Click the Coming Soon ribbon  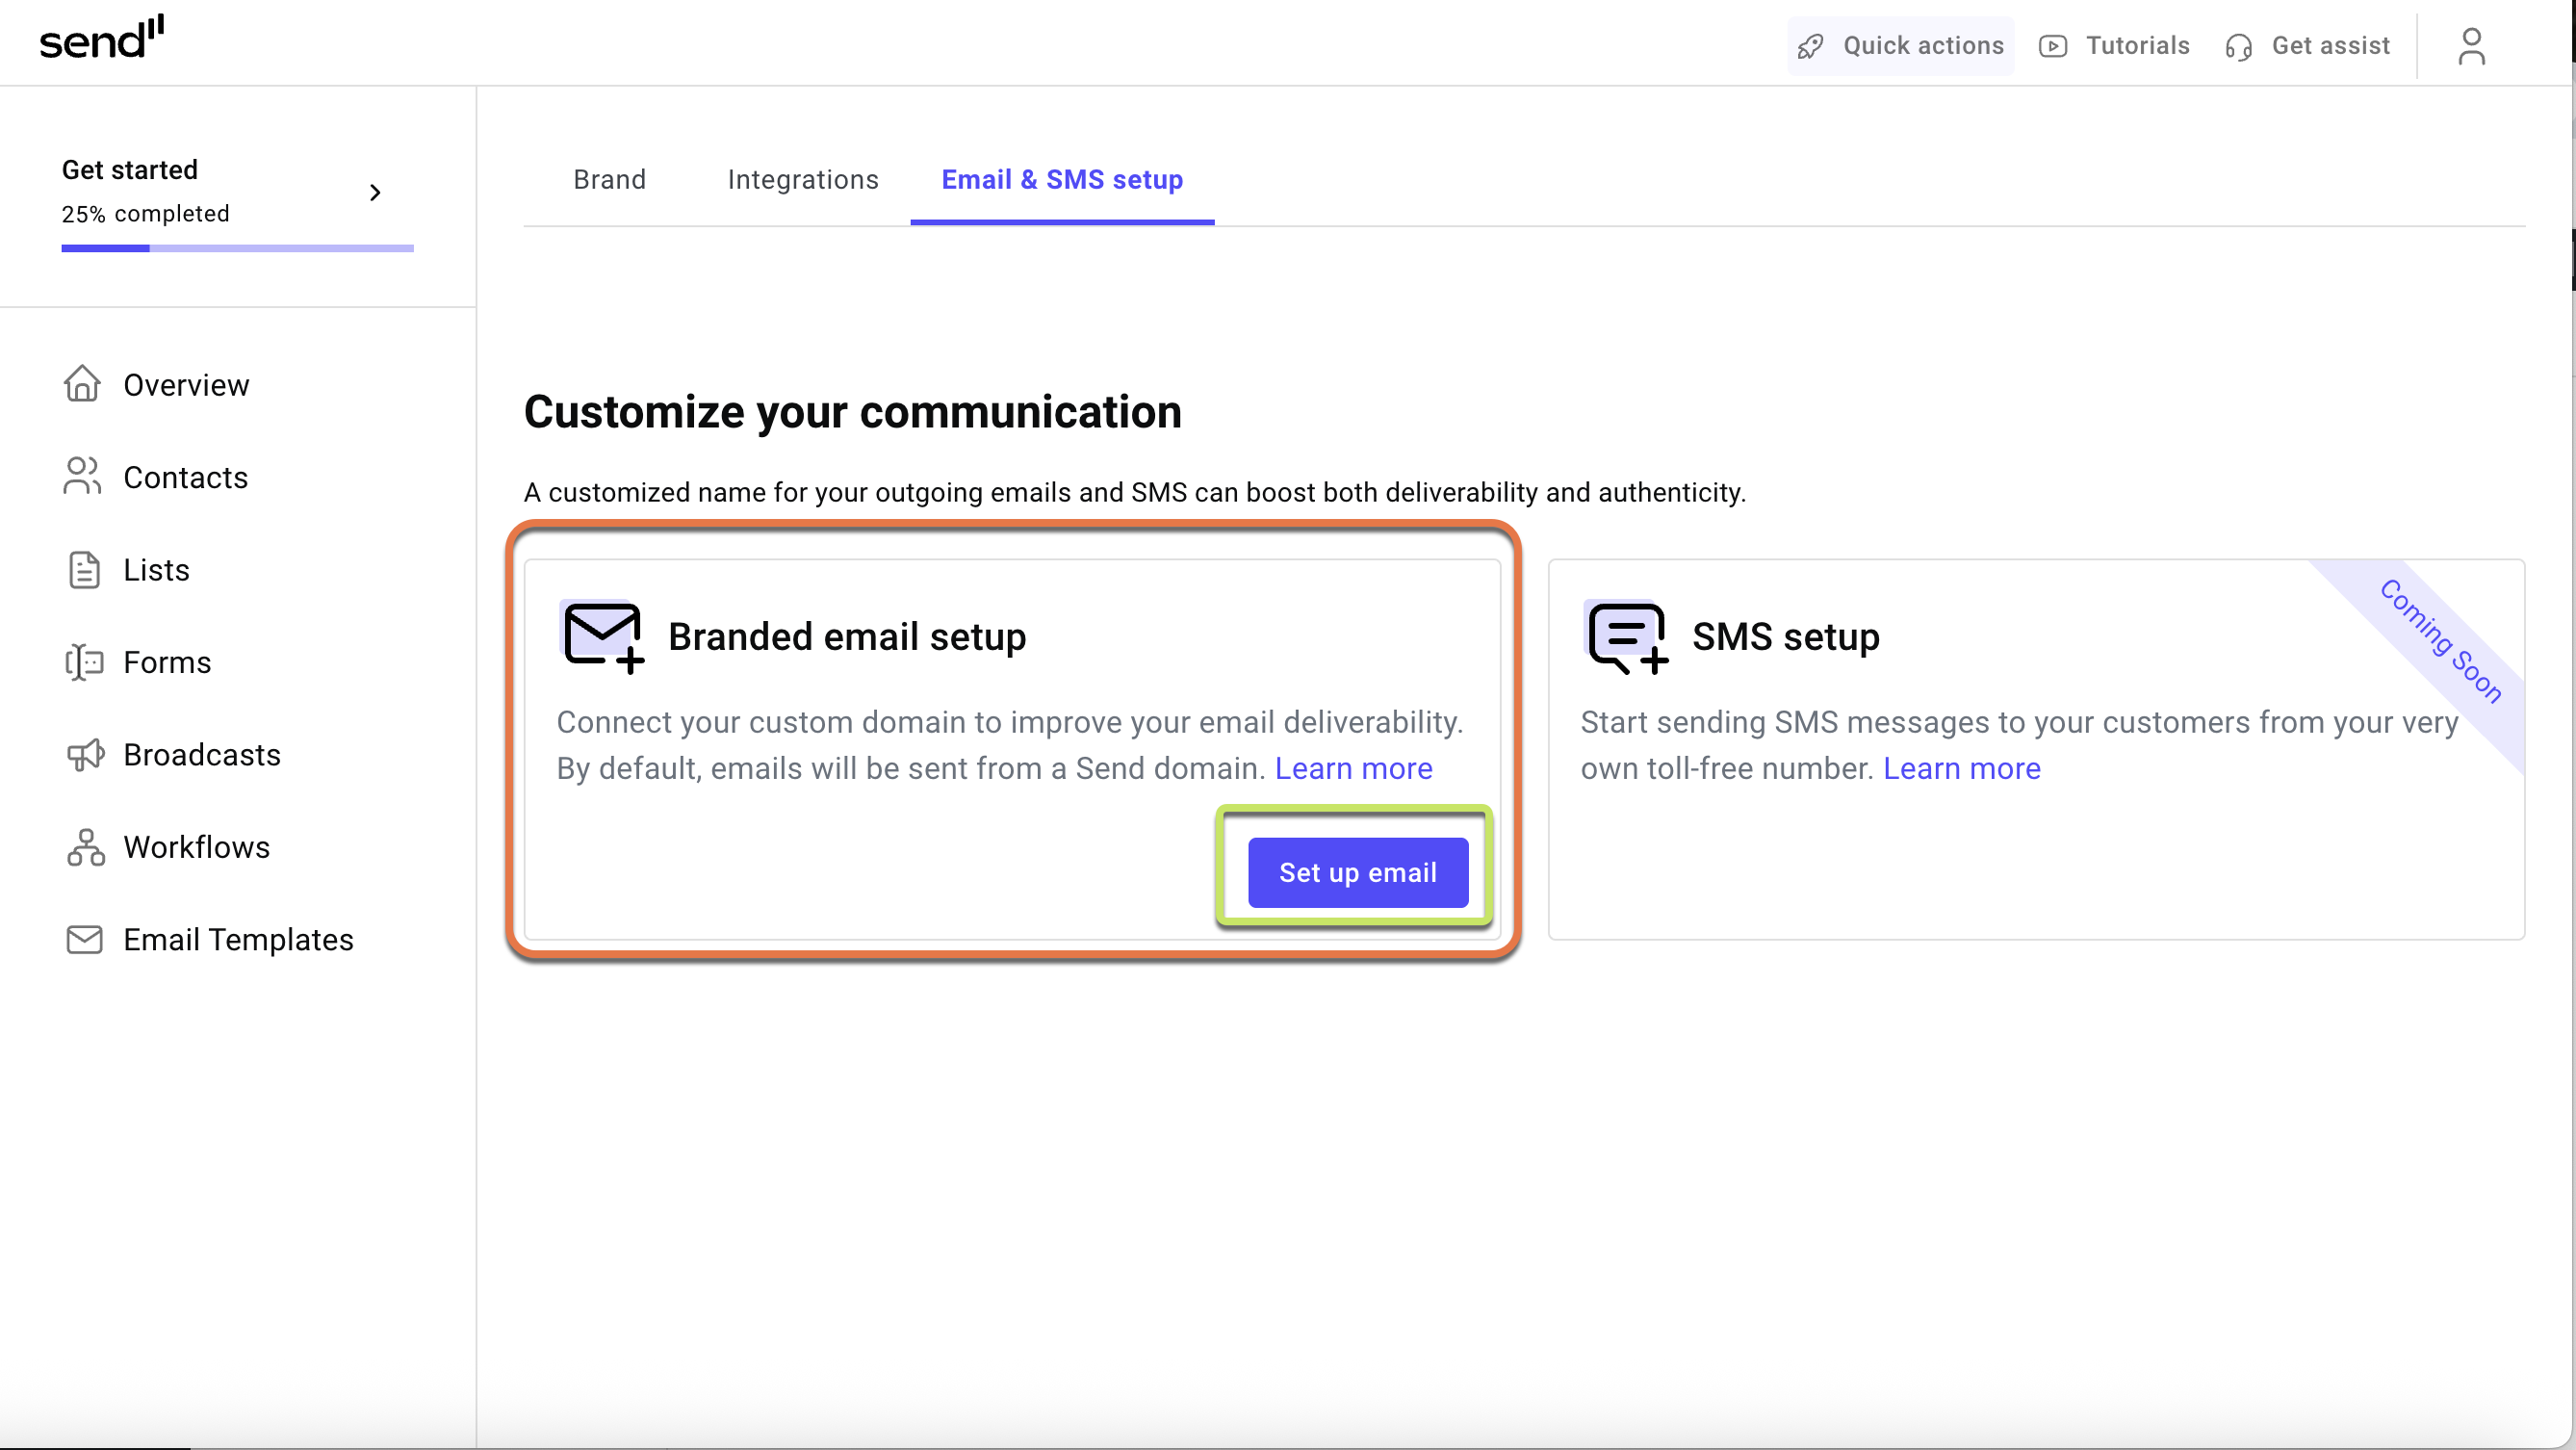pos(2440,641)
